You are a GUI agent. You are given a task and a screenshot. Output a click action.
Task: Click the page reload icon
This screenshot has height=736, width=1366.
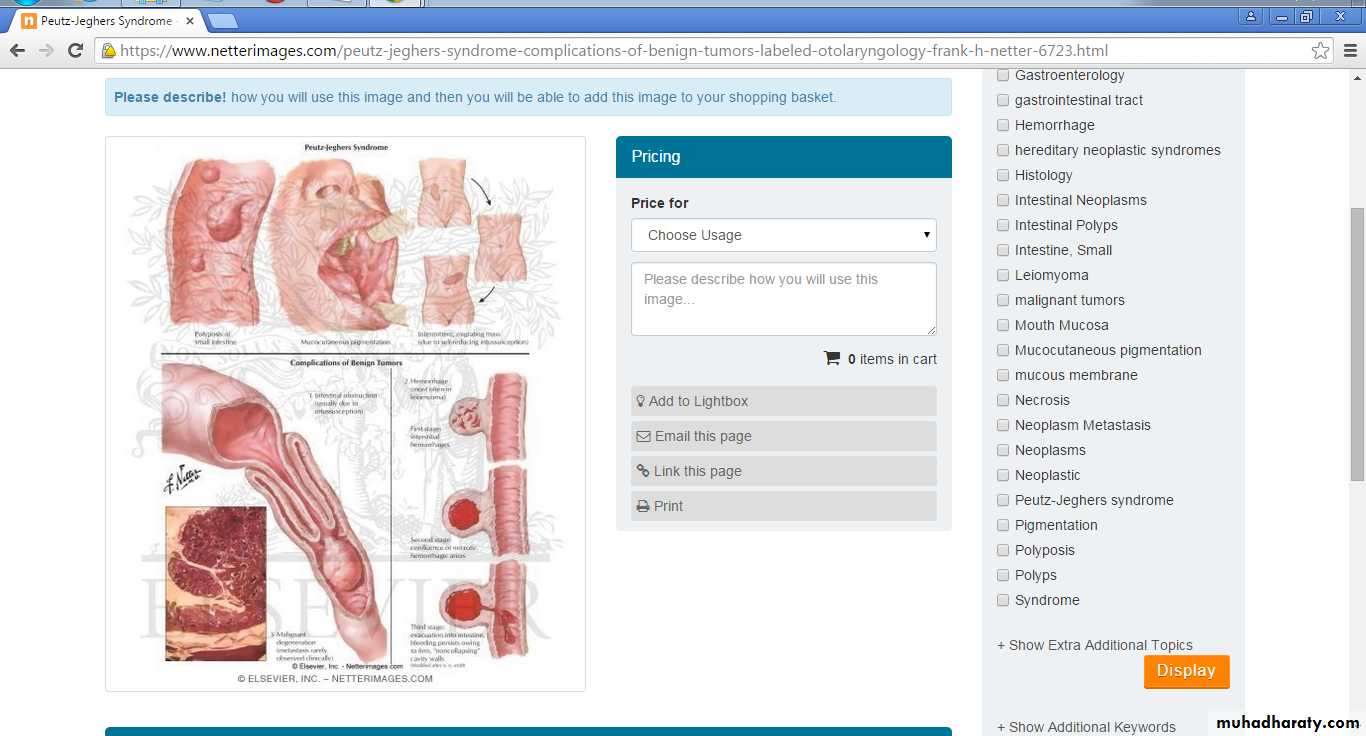(x=75, y=51)
